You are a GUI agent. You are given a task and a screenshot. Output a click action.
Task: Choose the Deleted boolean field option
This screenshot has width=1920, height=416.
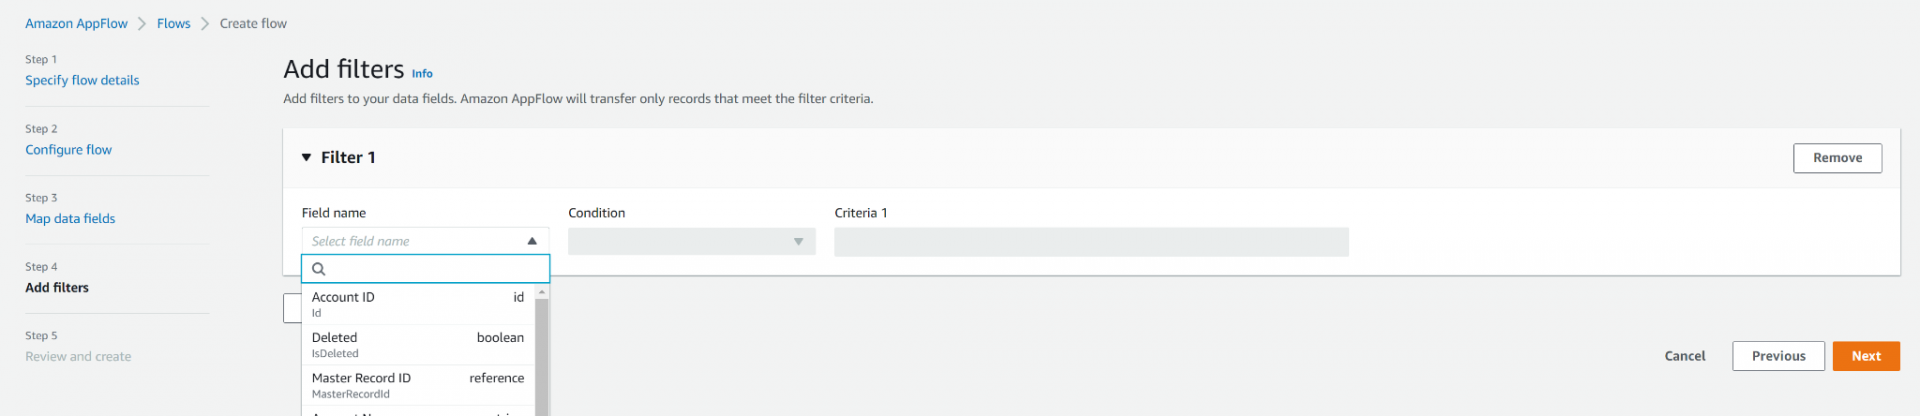pyautogui.click(x=417, y=345)
